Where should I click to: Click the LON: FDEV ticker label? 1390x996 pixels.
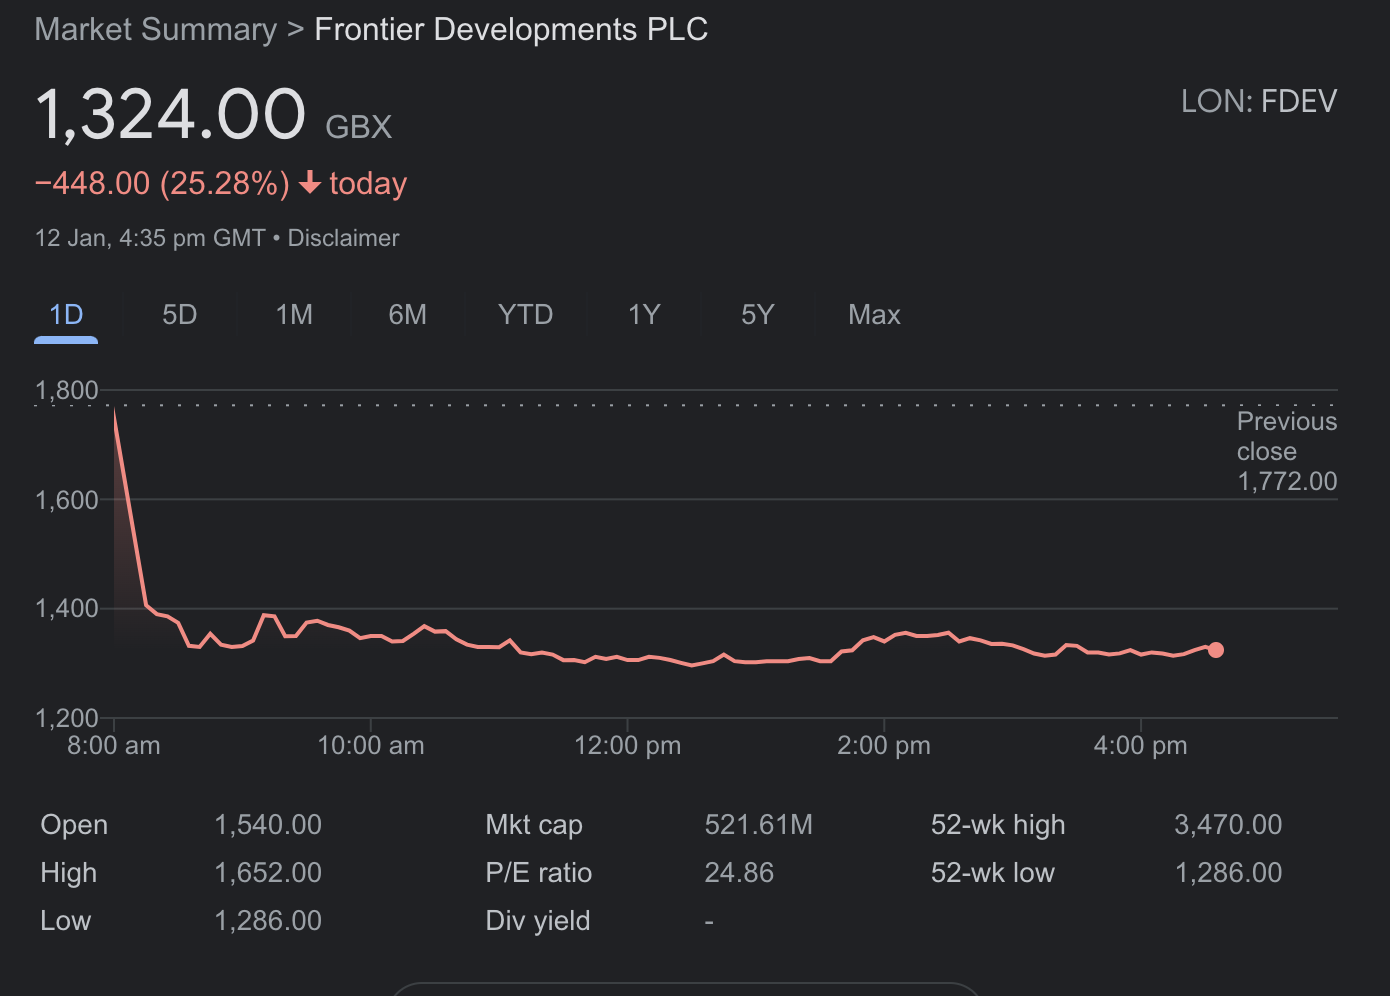tap(1259, 101)
